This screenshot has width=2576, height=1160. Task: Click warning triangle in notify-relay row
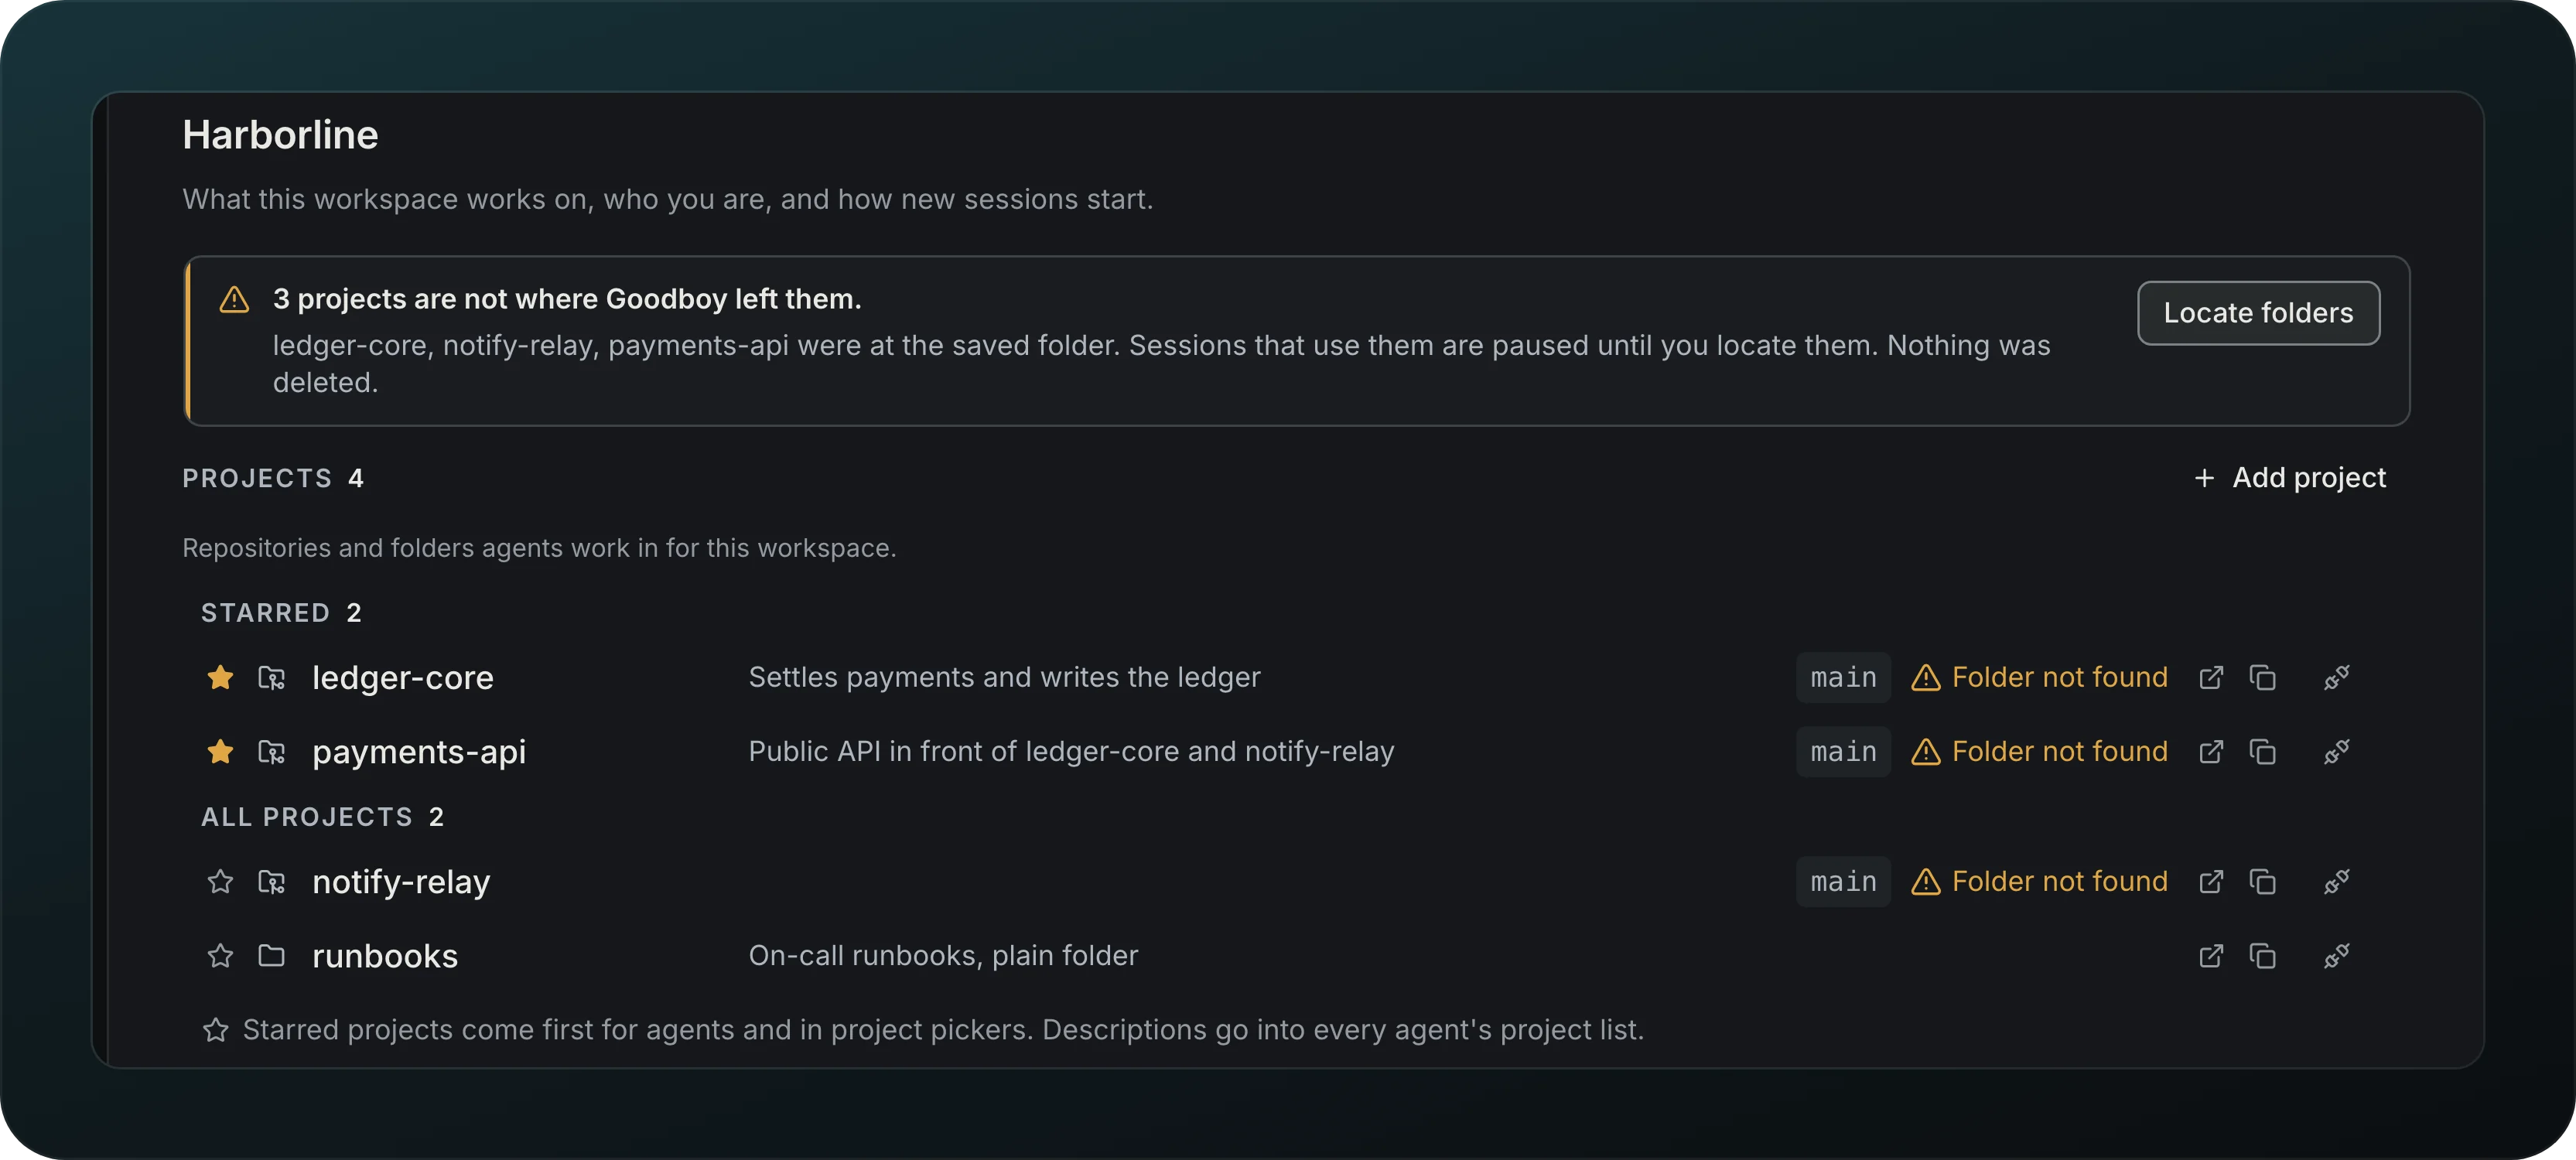1925,881
